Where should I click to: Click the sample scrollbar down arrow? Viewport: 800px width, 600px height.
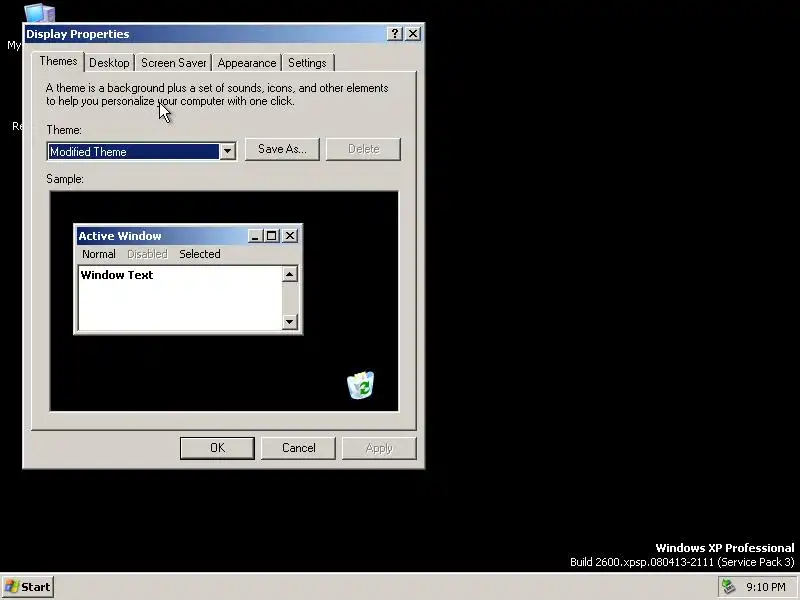tap(290, 321)
